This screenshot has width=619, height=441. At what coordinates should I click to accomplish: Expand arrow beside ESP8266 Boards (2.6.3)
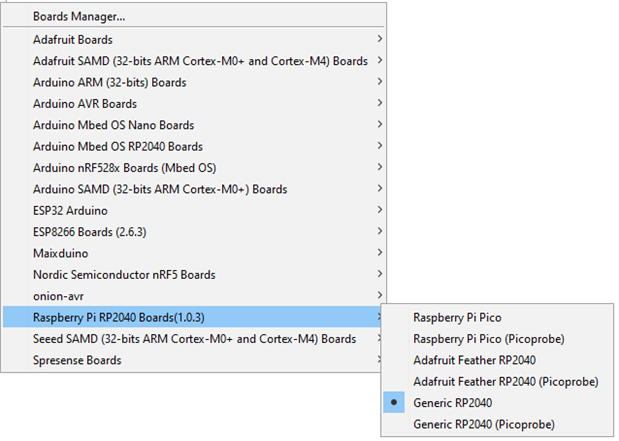pyautogui.click(x=380, y=231)
